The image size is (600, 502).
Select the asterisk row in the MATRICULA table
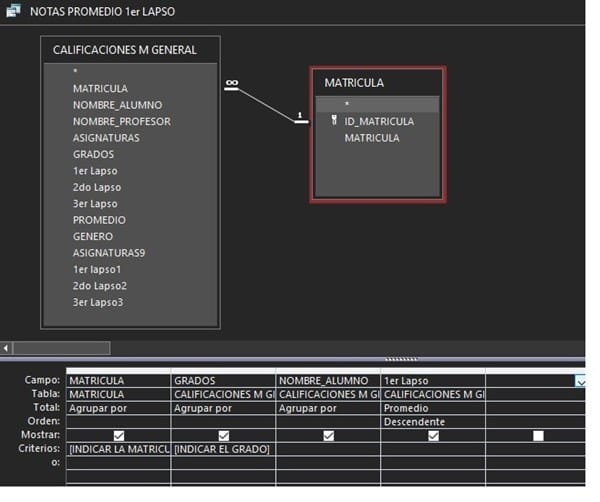[378, 104]
